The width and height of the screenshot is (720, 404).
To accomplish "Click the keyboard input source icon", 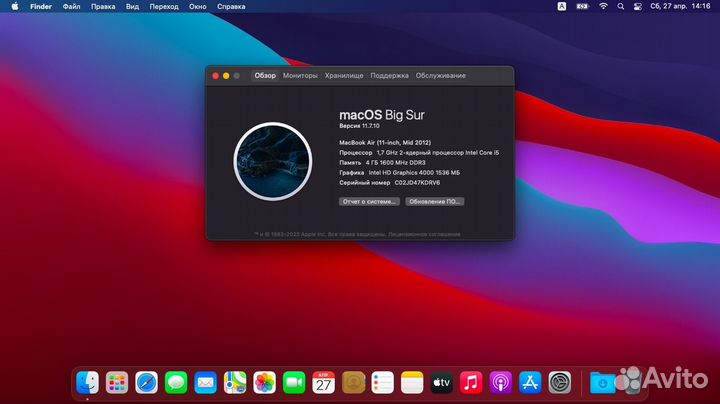I will (x=562, y=6).
